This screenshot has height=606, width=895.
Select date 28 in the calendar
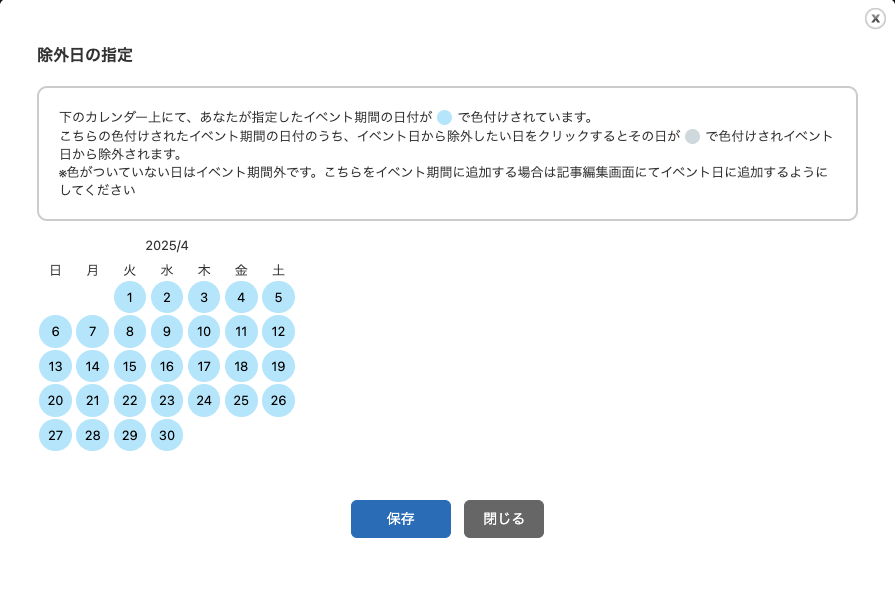(x=92, y=435)
